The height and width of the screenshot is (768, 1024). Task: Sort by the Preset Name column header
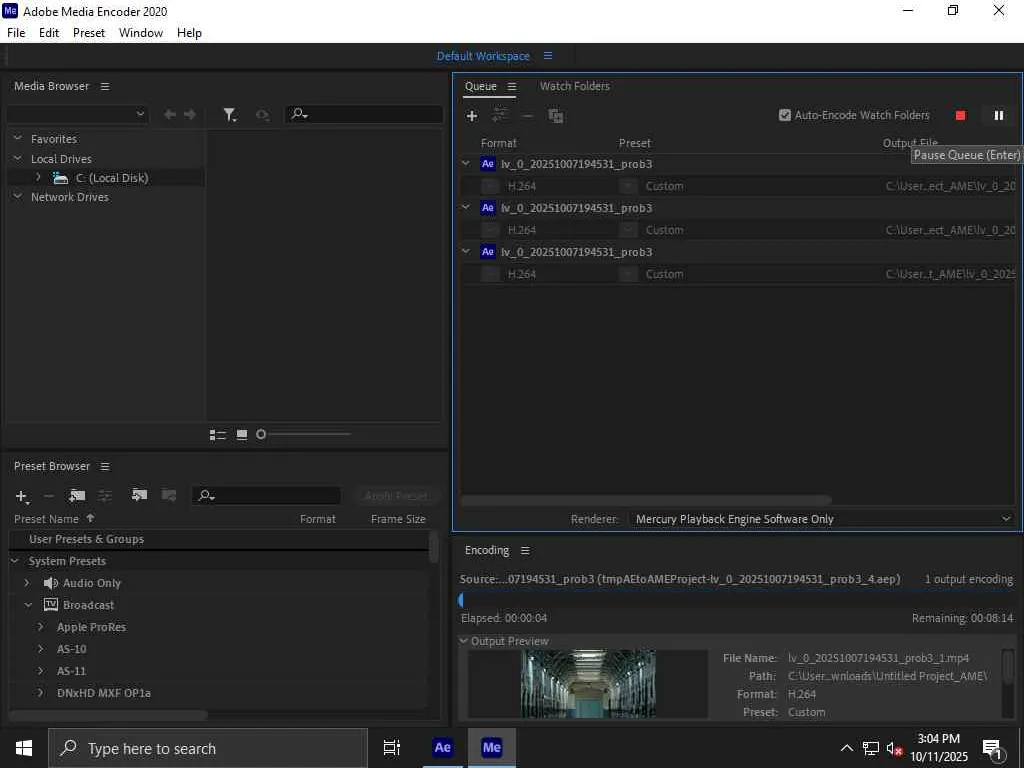click(x=46, y=519)
